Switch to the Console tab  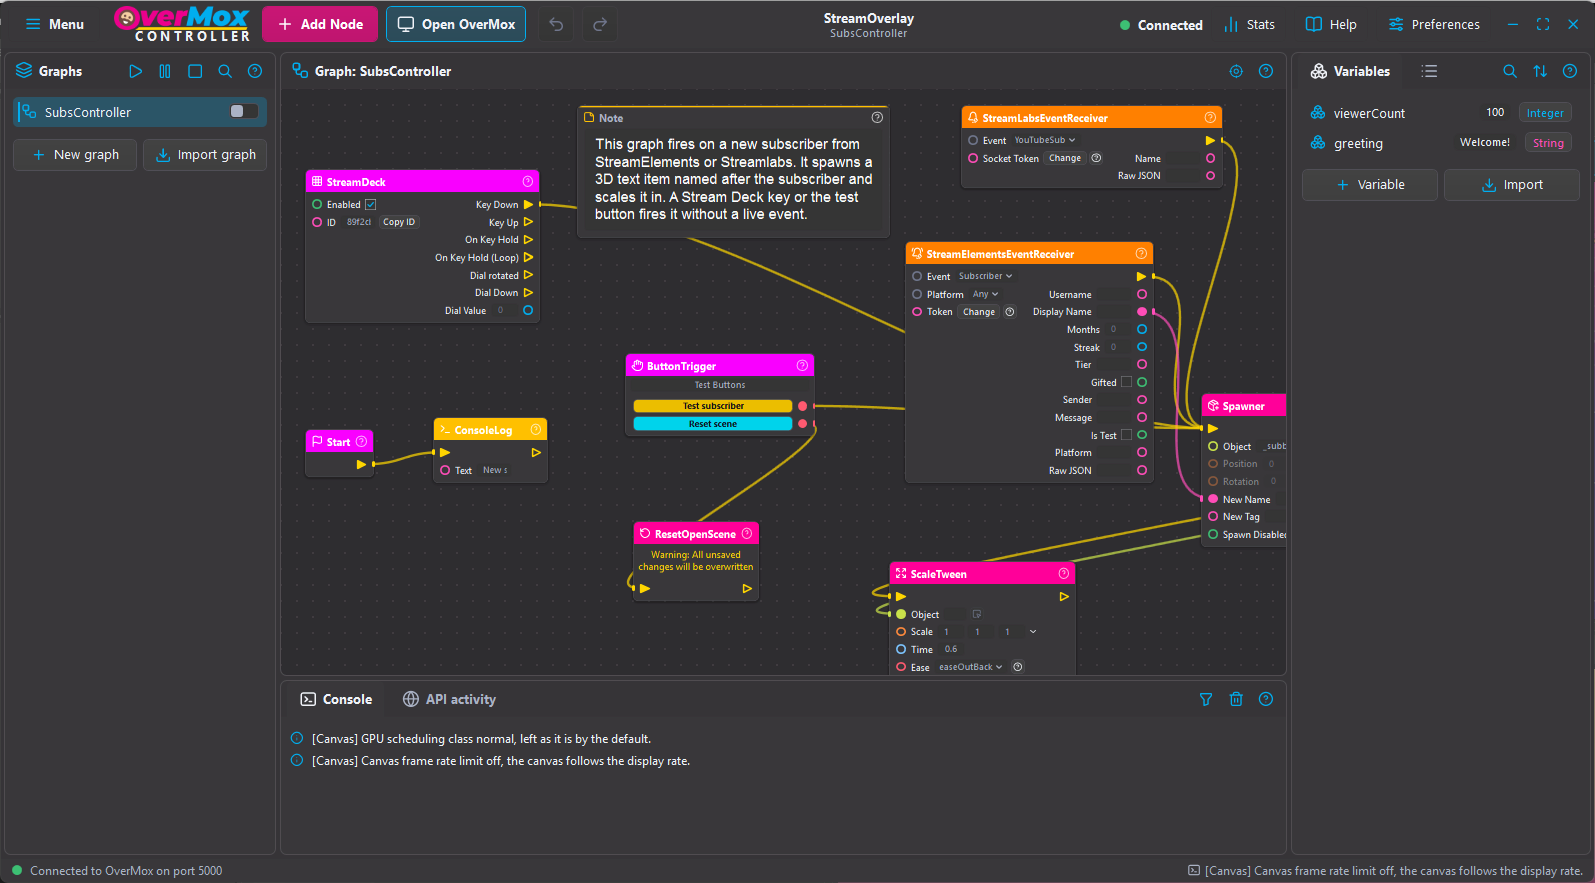tap(336, 699)
